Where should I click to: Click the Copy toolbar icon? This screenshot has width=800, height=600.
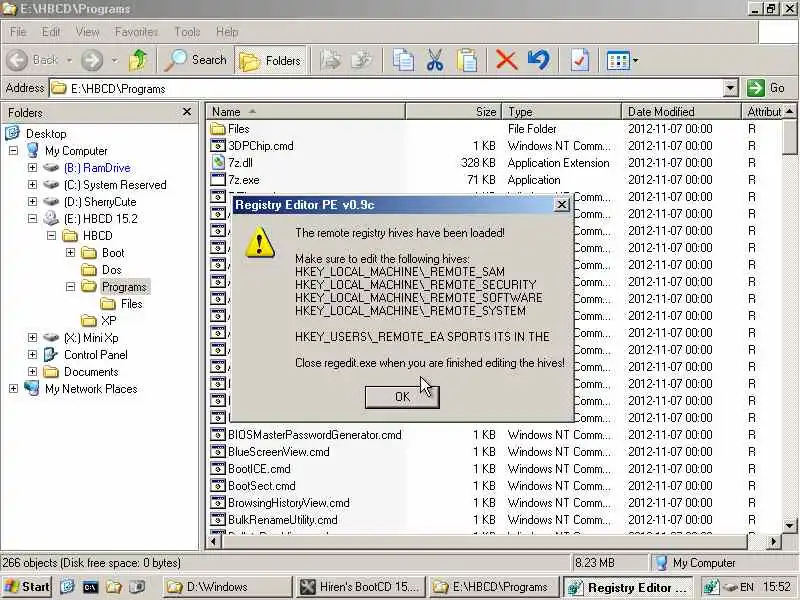pos(403,60)
